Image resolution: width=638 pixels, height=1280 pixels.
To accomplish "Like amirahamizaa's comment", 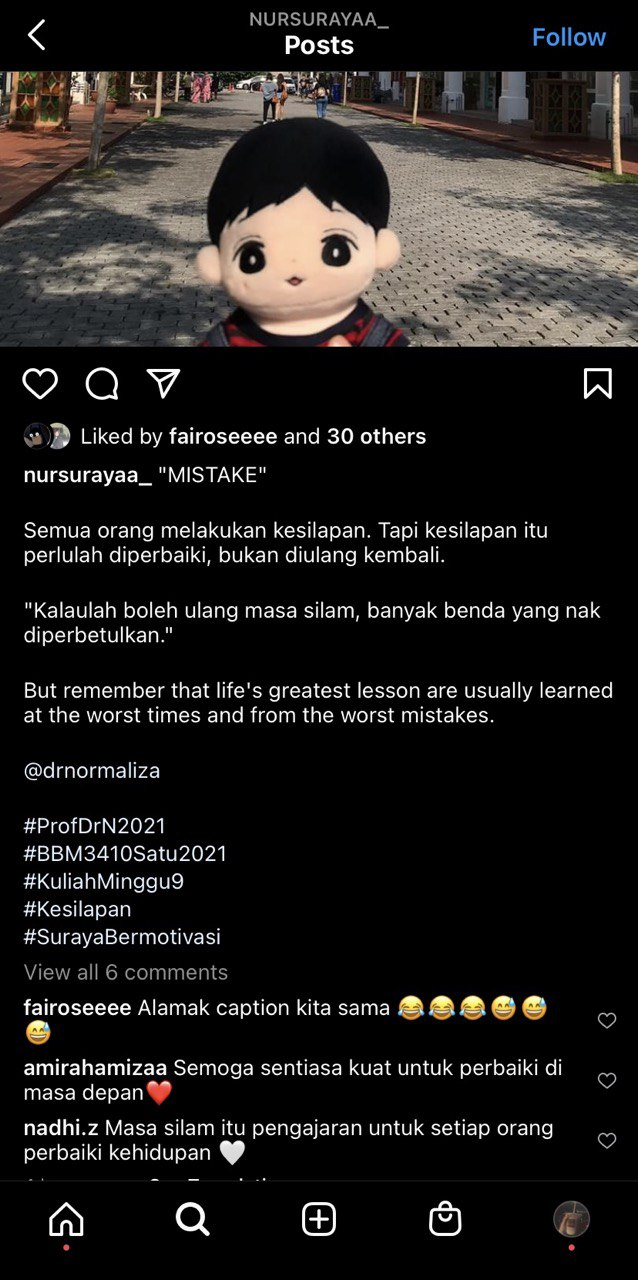I will 606,1080.
